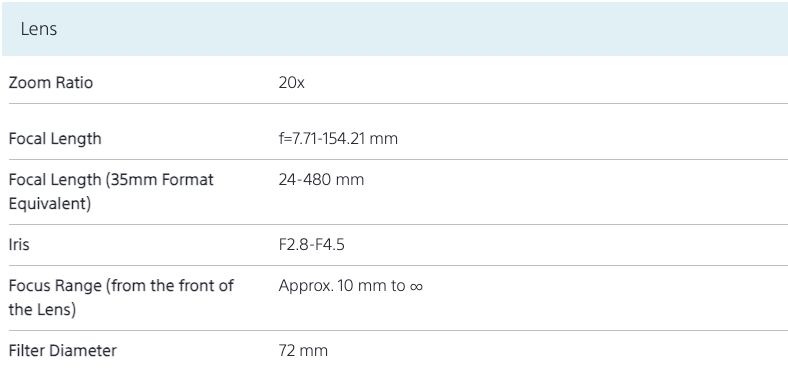Click the word Equivalent in focal length label
Viewport: 788px width, 391px height.
tap(50, 204)
